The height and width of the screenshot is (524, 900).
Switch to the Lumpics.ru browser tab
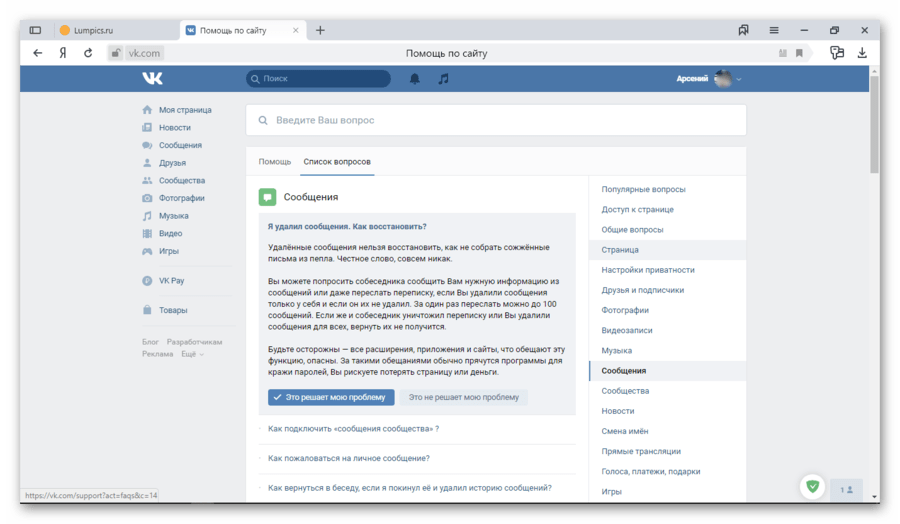pos(118,30)
